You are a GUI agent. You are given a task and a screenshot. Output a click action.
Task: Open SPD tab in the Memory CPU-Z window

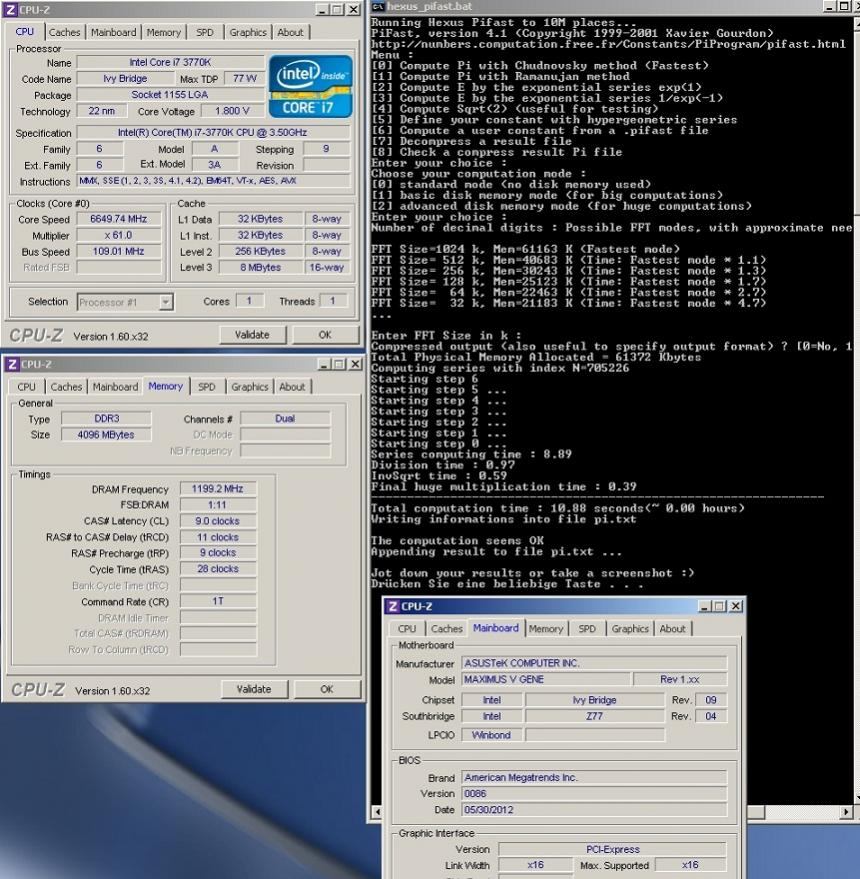pyautogui.click(x=207, y=387)
